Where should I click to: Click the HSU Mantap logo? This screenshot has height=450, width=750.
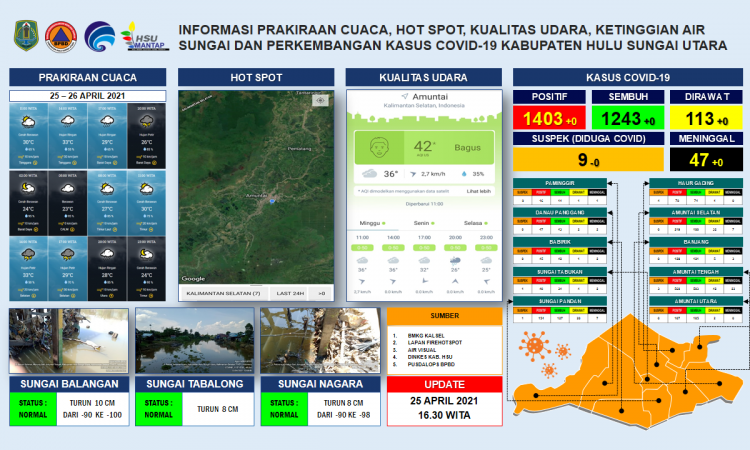click(142, 37)
